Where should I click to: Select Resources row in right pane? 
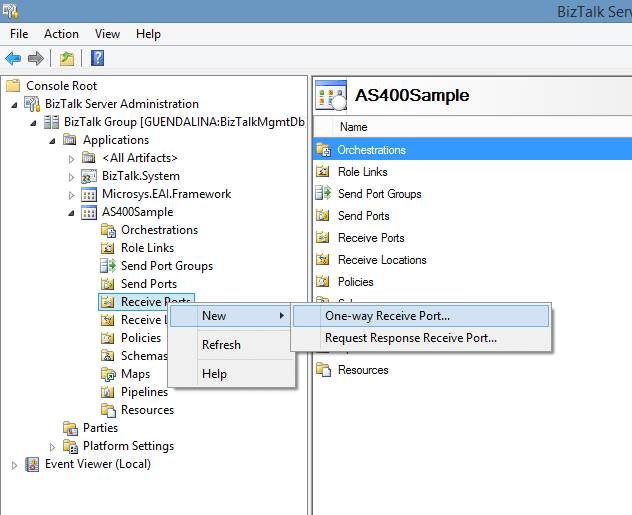click(x=472, y=370)
